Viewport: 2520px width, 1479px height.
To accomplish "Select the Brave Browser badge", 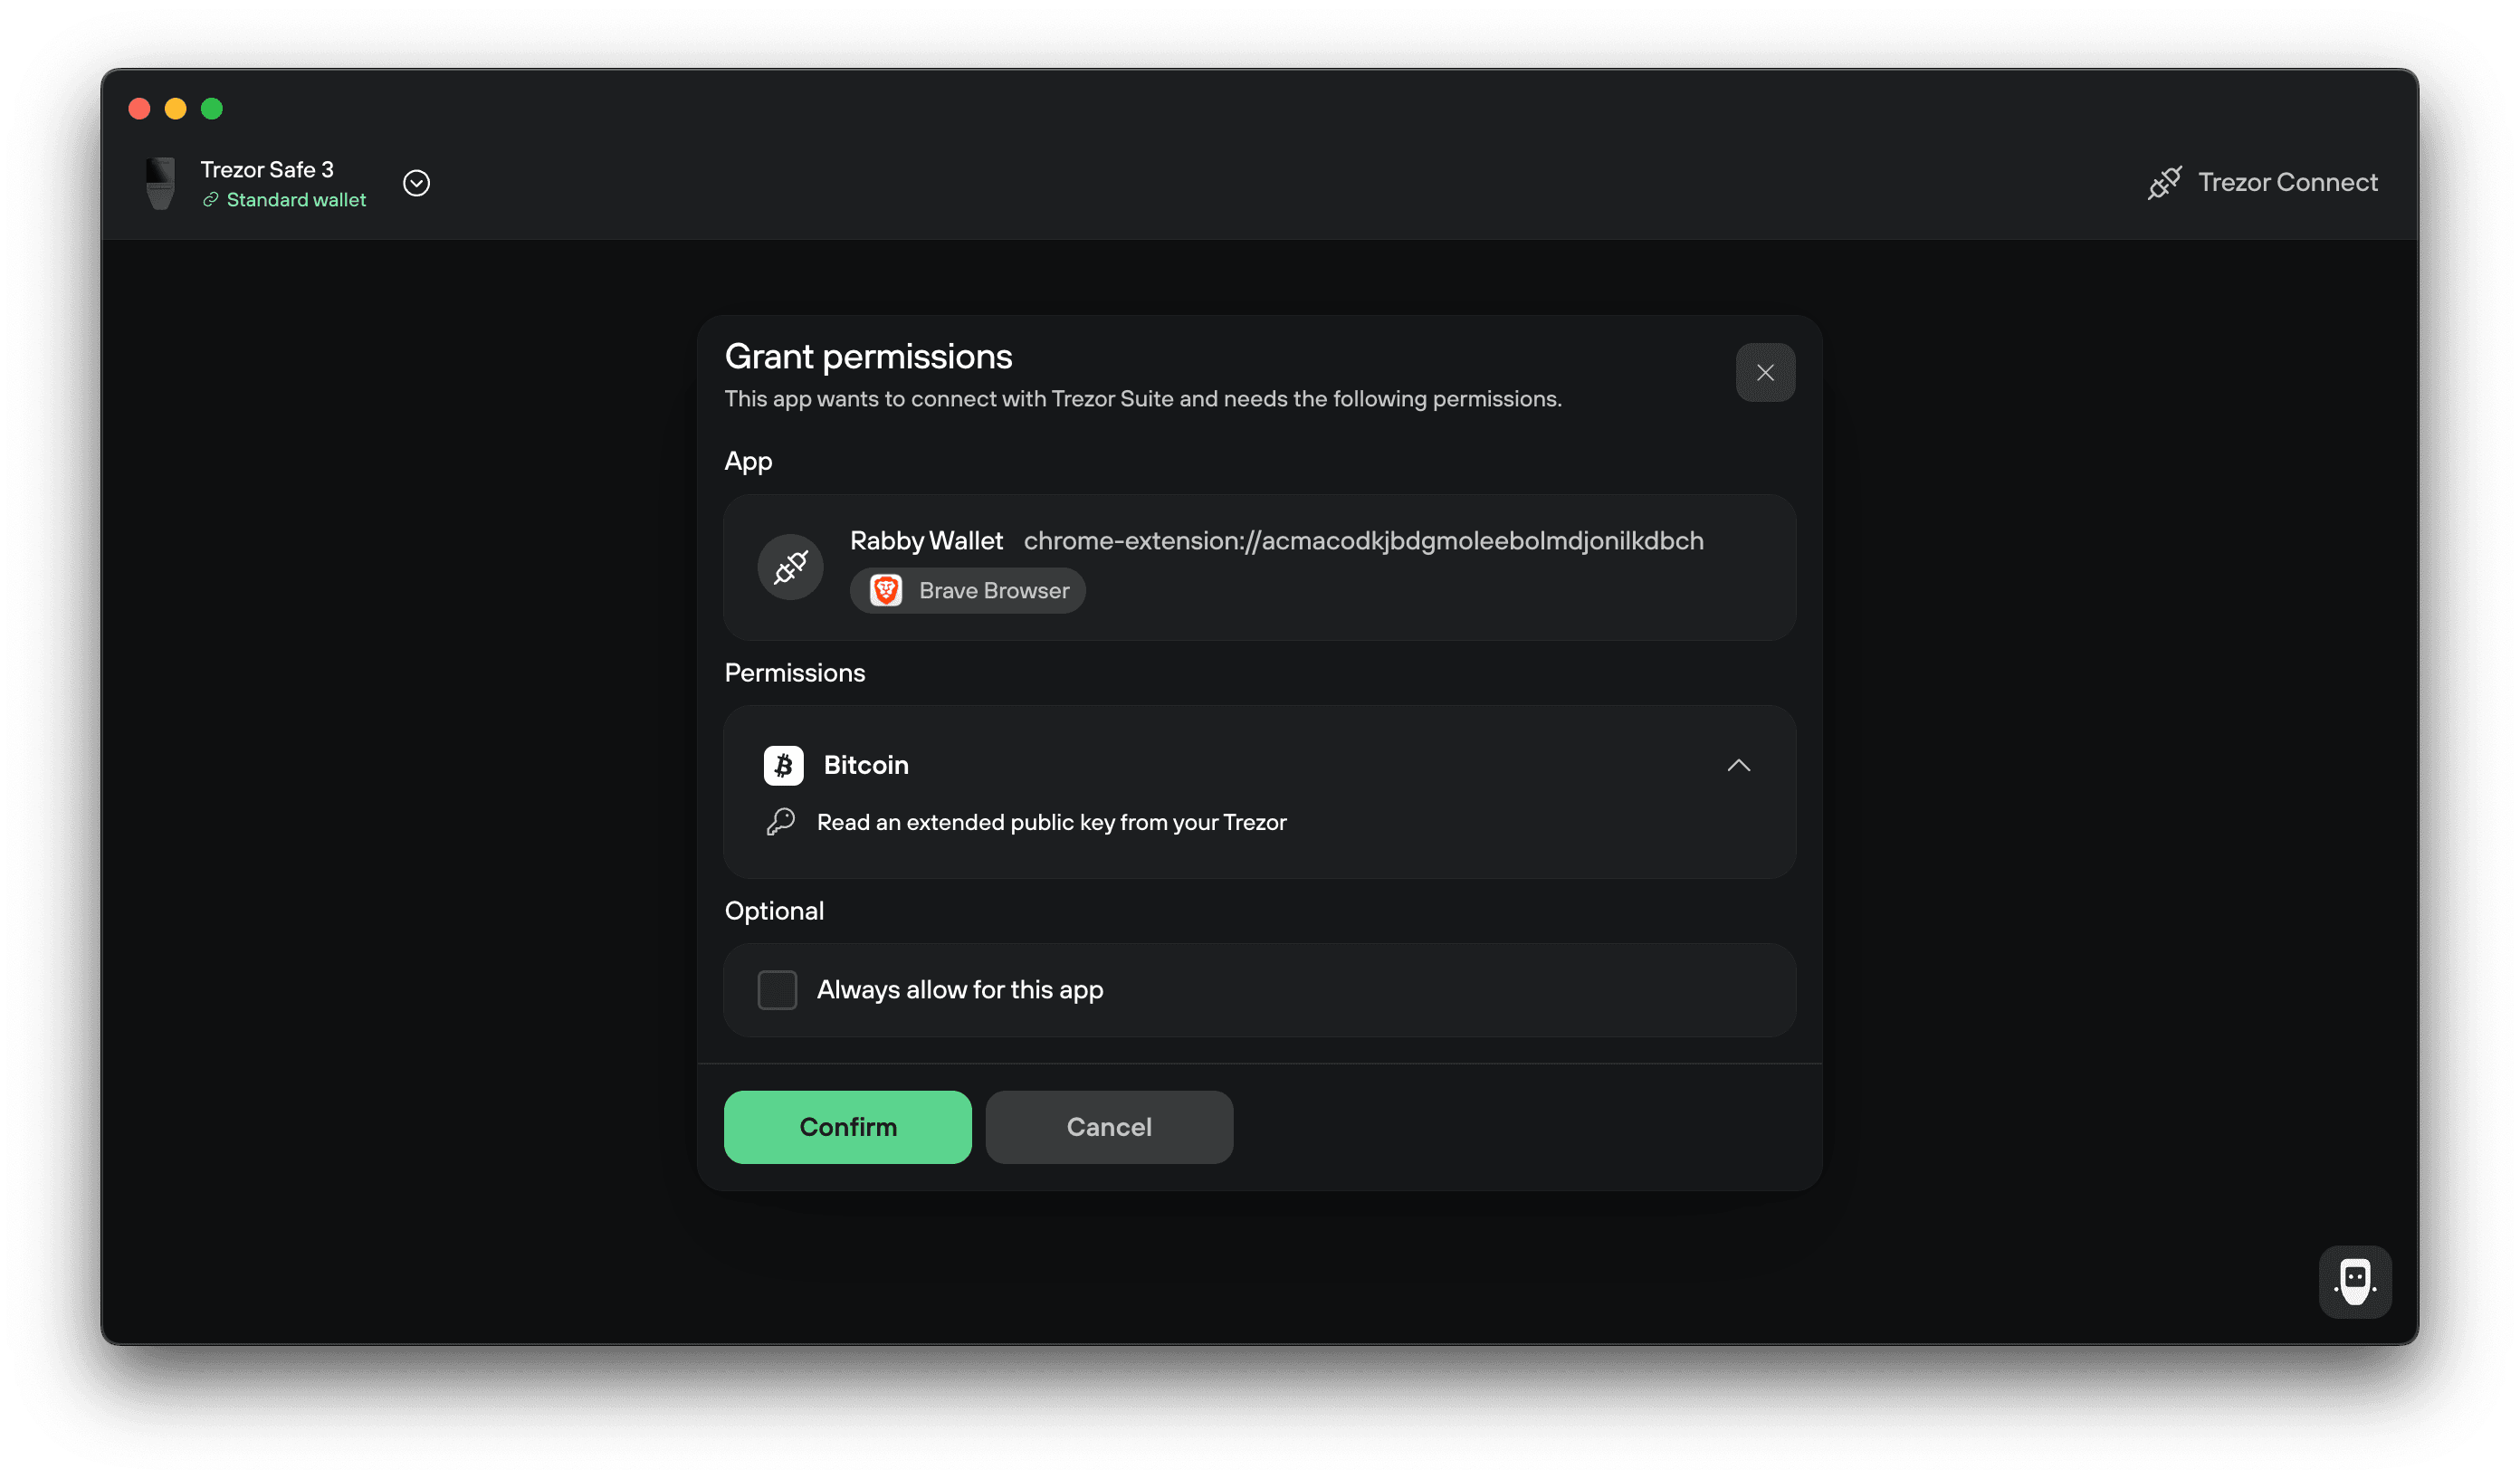I will [x=967, y=591].
